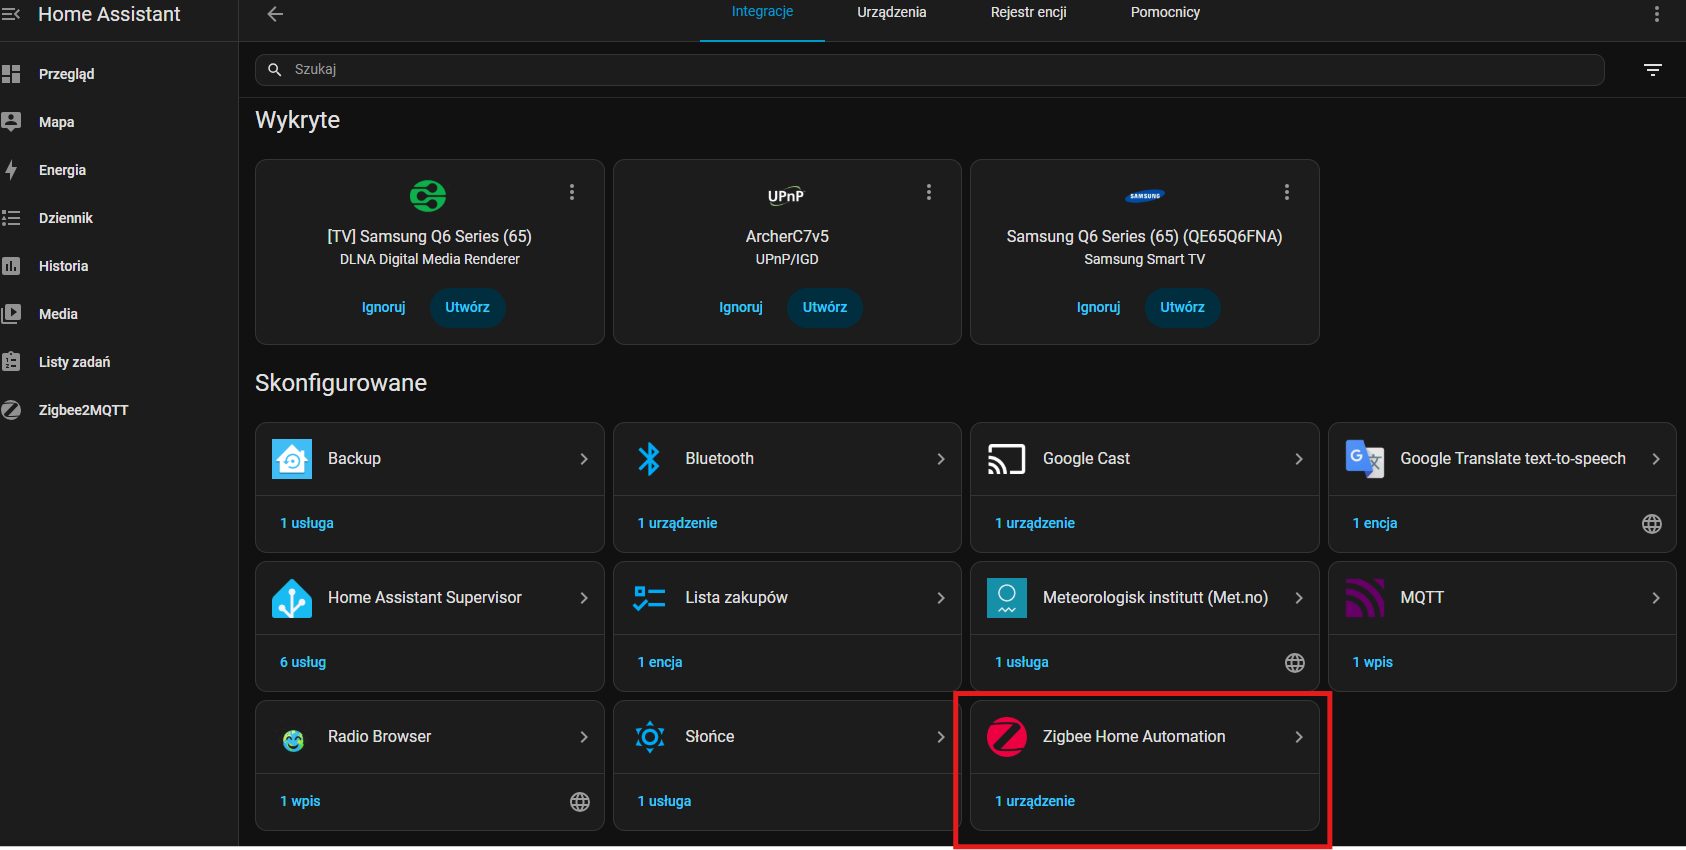
Task: Click the Szukaj search field
Action: (930, 70)
